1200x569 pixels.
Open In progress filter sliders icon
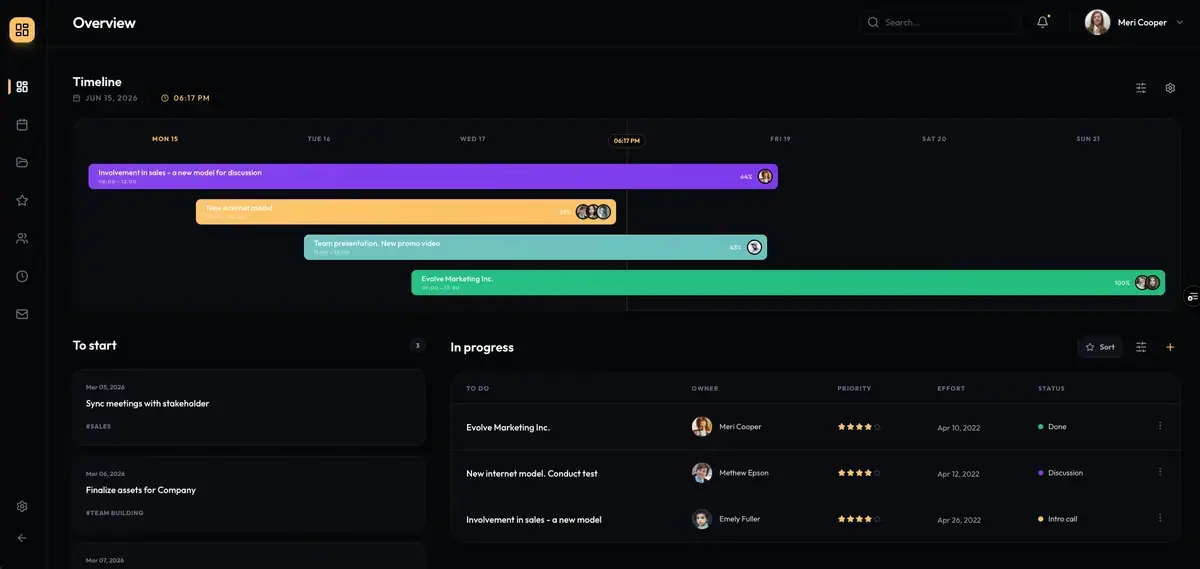(x=1141, y=347)
